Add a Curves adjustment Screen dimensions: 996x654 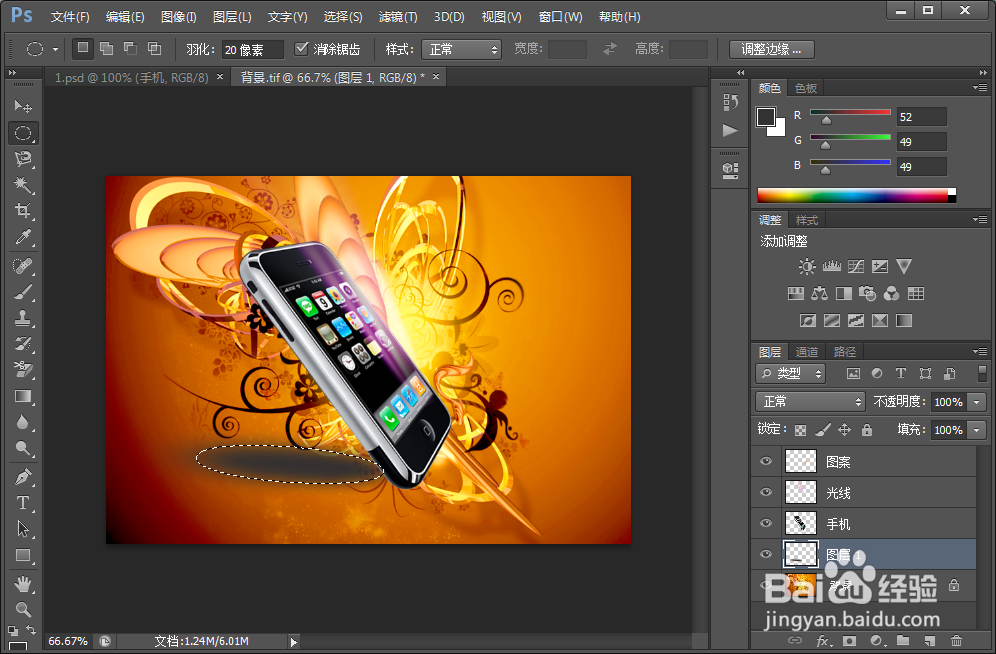point(856,266)
